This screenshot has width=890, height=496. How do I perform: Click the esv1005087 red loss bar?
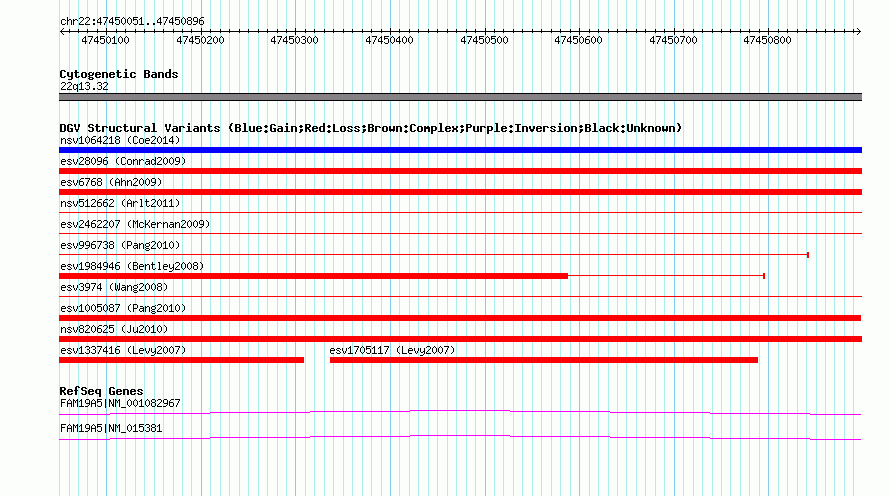(460, 318)
